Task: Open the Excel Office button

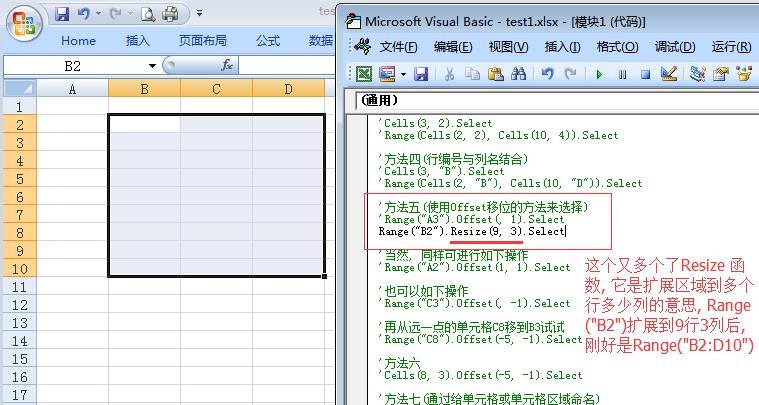Action: click(x=24, y=23)
